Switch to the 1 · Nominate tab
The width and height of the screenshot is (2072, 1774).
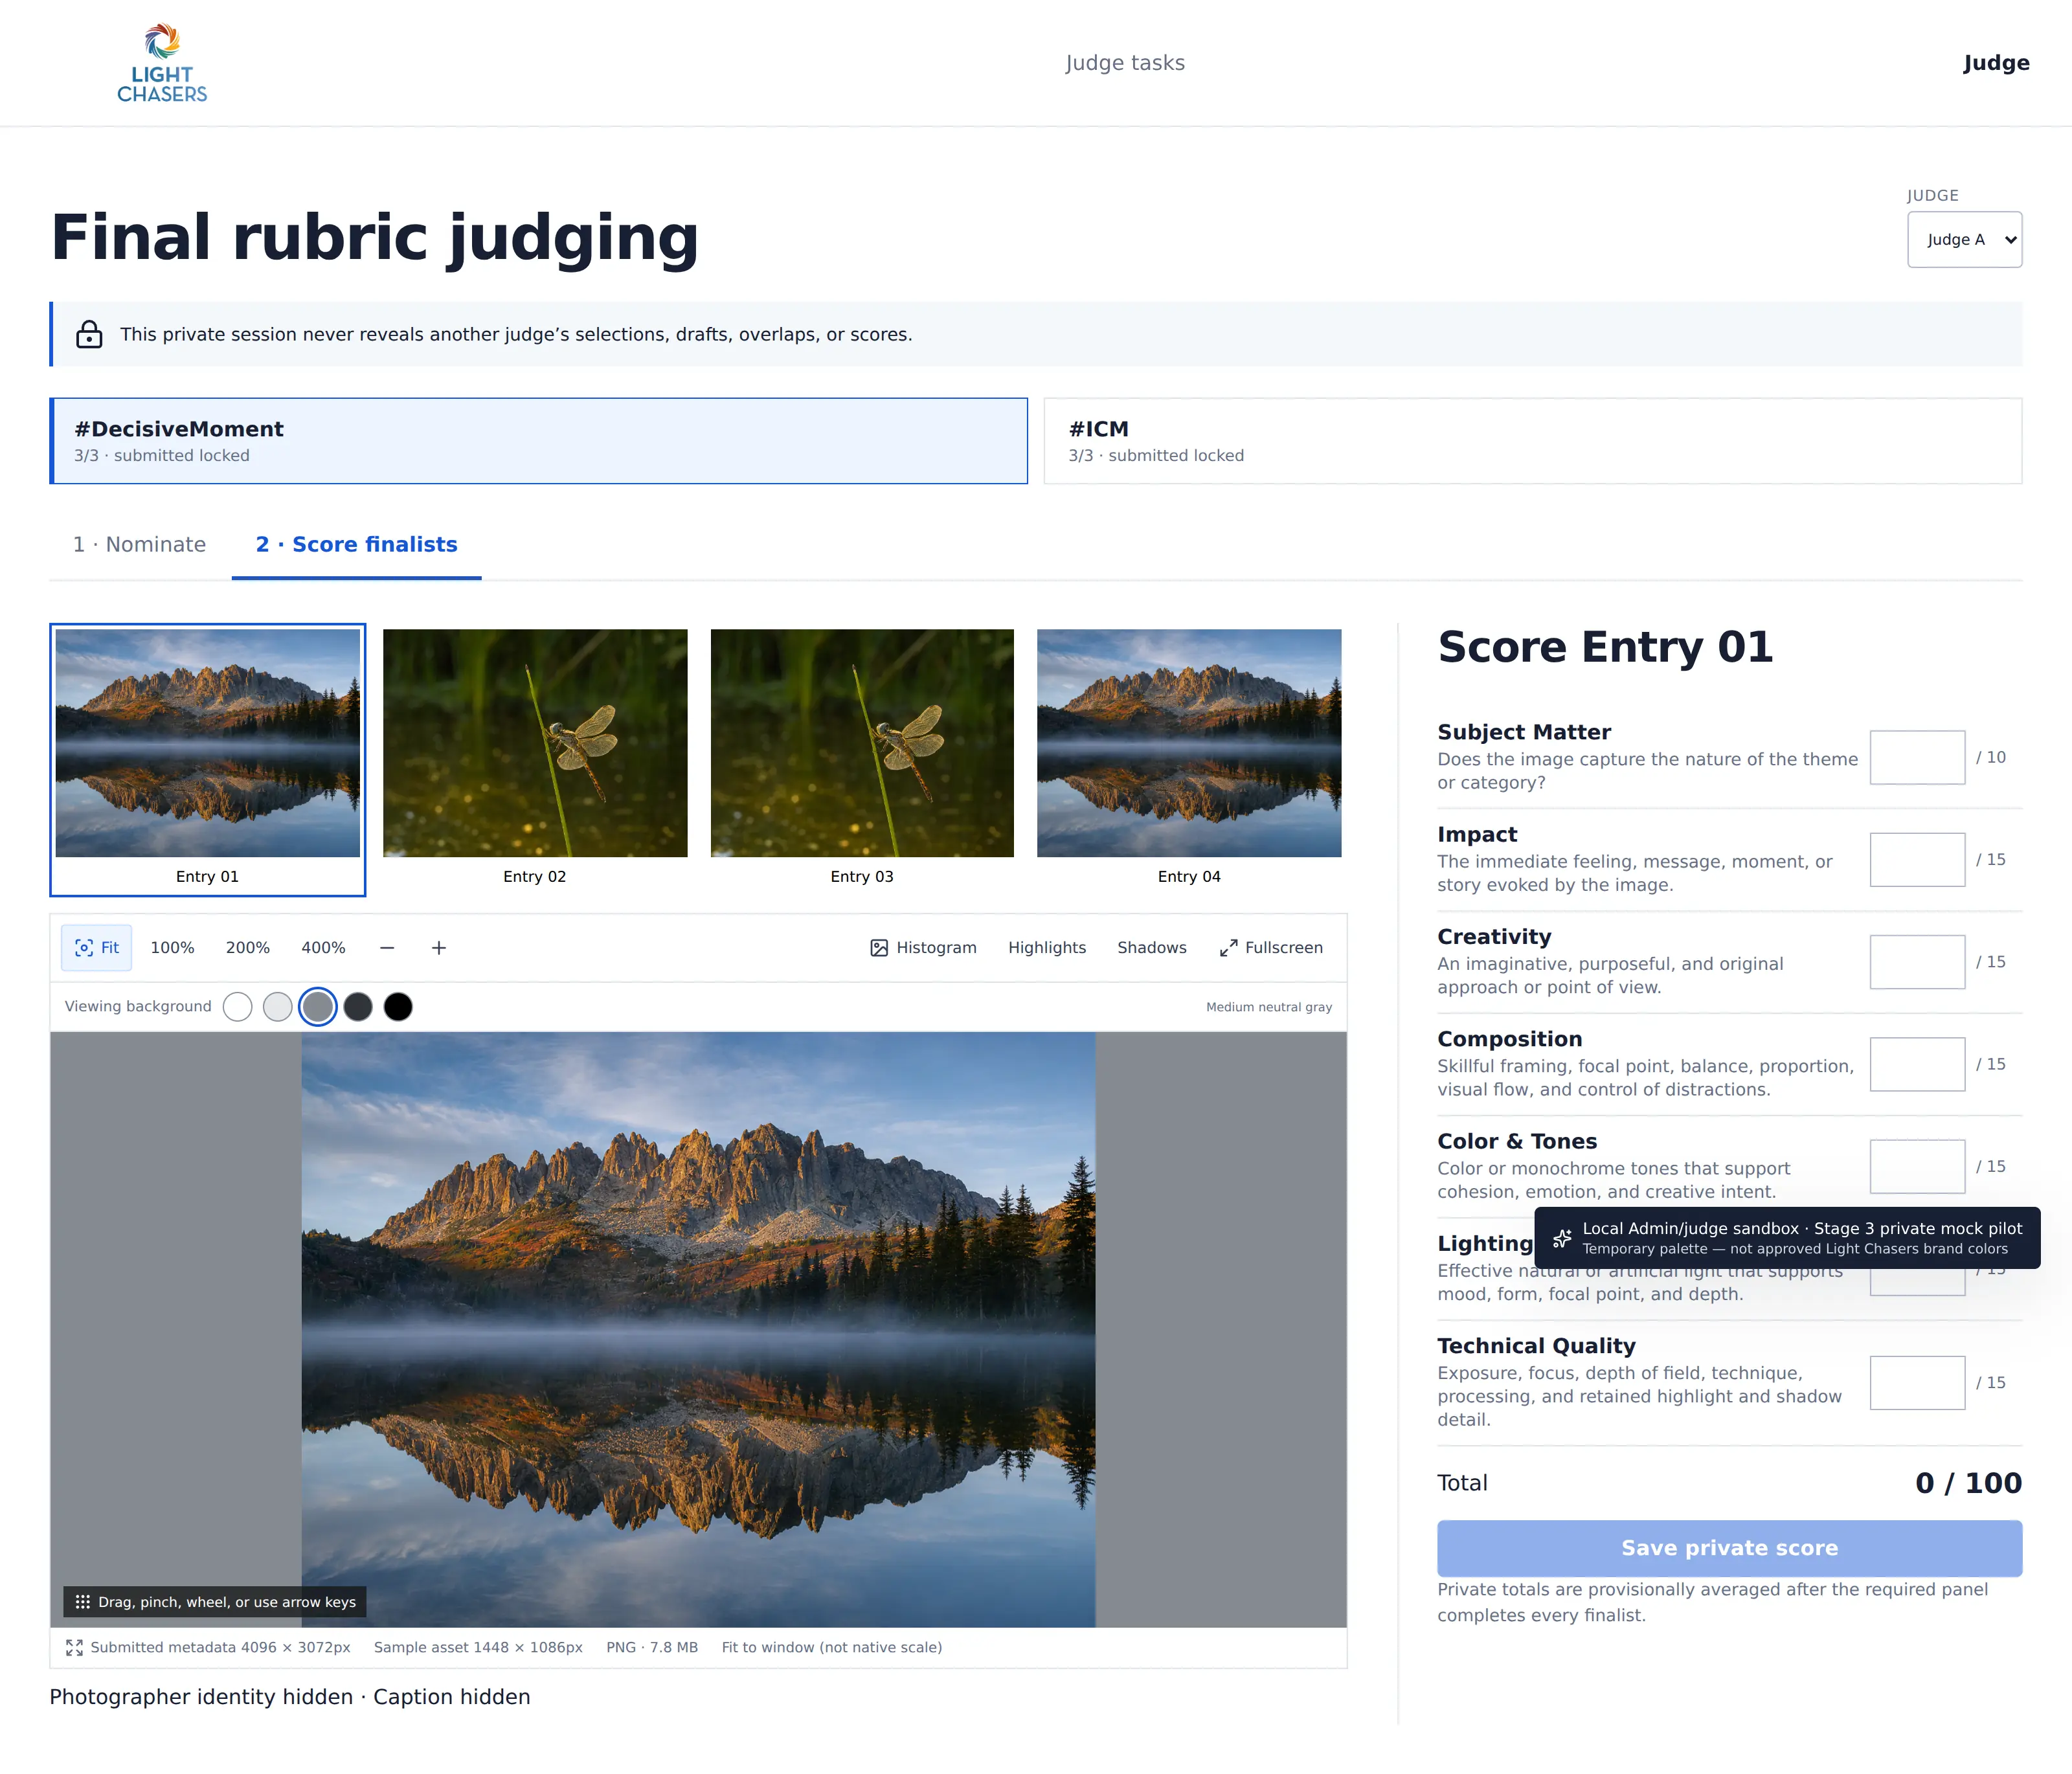(x=139, y=545)
